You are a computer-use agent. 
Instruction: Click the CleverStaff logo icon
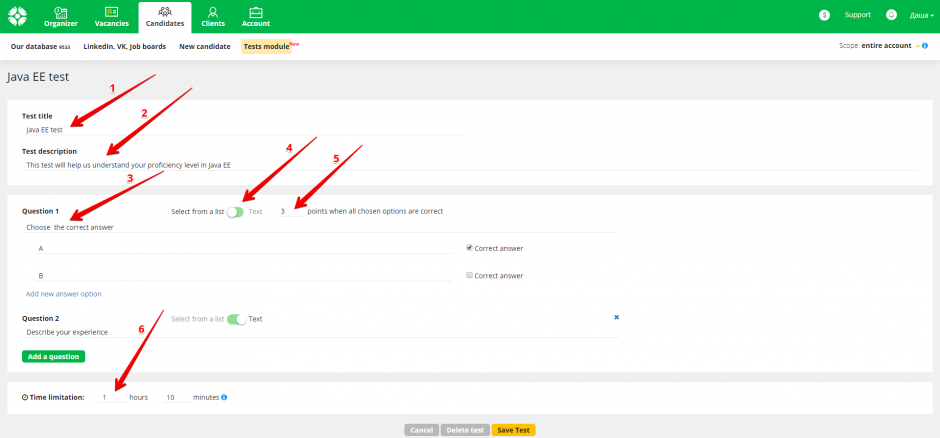pos(18,16)
